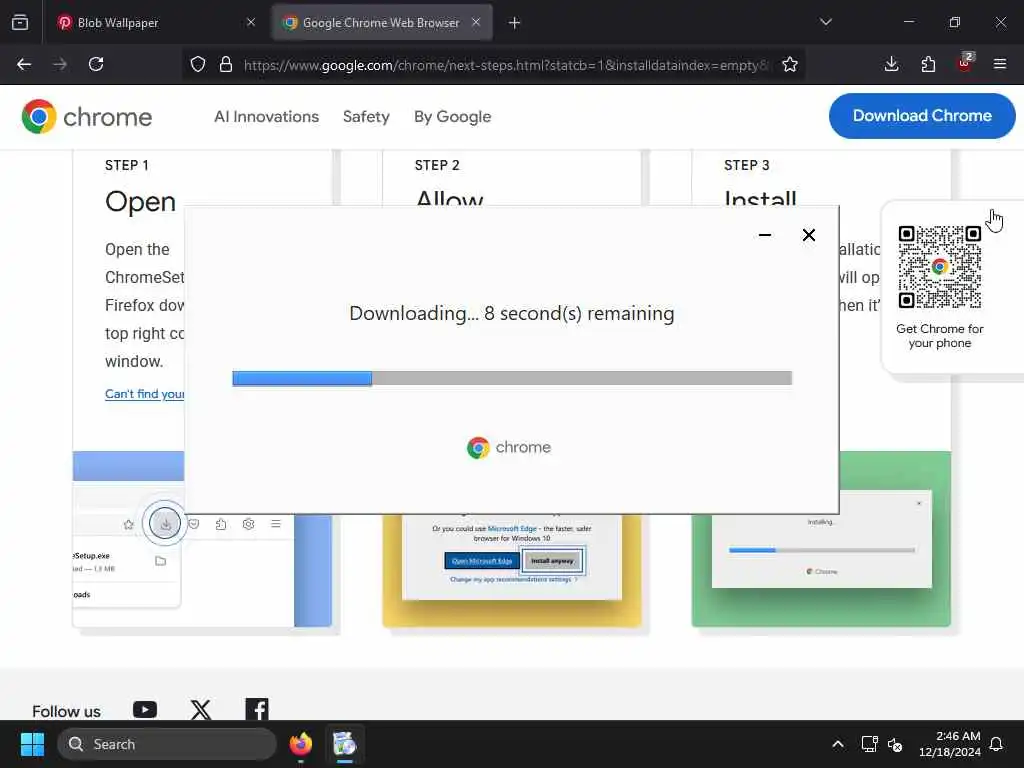Image resolution: width=1024 pixels, height=768 pixels.
Task: Close the Google Chrome Web Browser tab
Action: (x=476, y=22)
